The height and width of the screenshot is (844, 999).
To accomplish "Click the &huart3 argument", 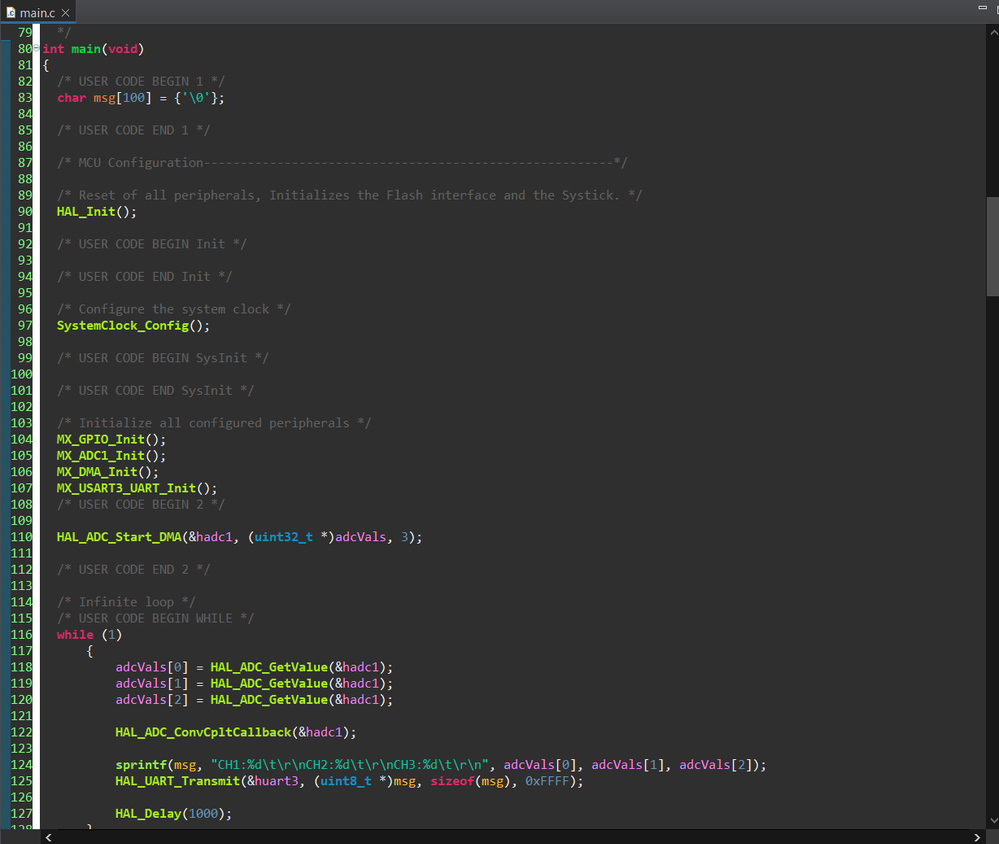I will pos(272,781).
